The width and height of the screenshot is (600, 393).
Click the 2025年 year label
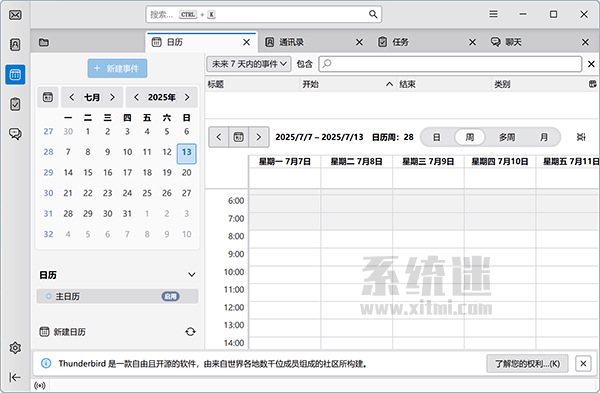pyautogui.click(x=161, y=97)
